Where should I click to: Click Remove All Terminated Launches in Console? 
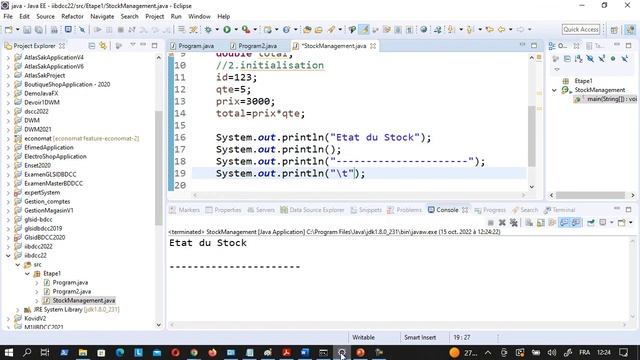coord(514,222)
